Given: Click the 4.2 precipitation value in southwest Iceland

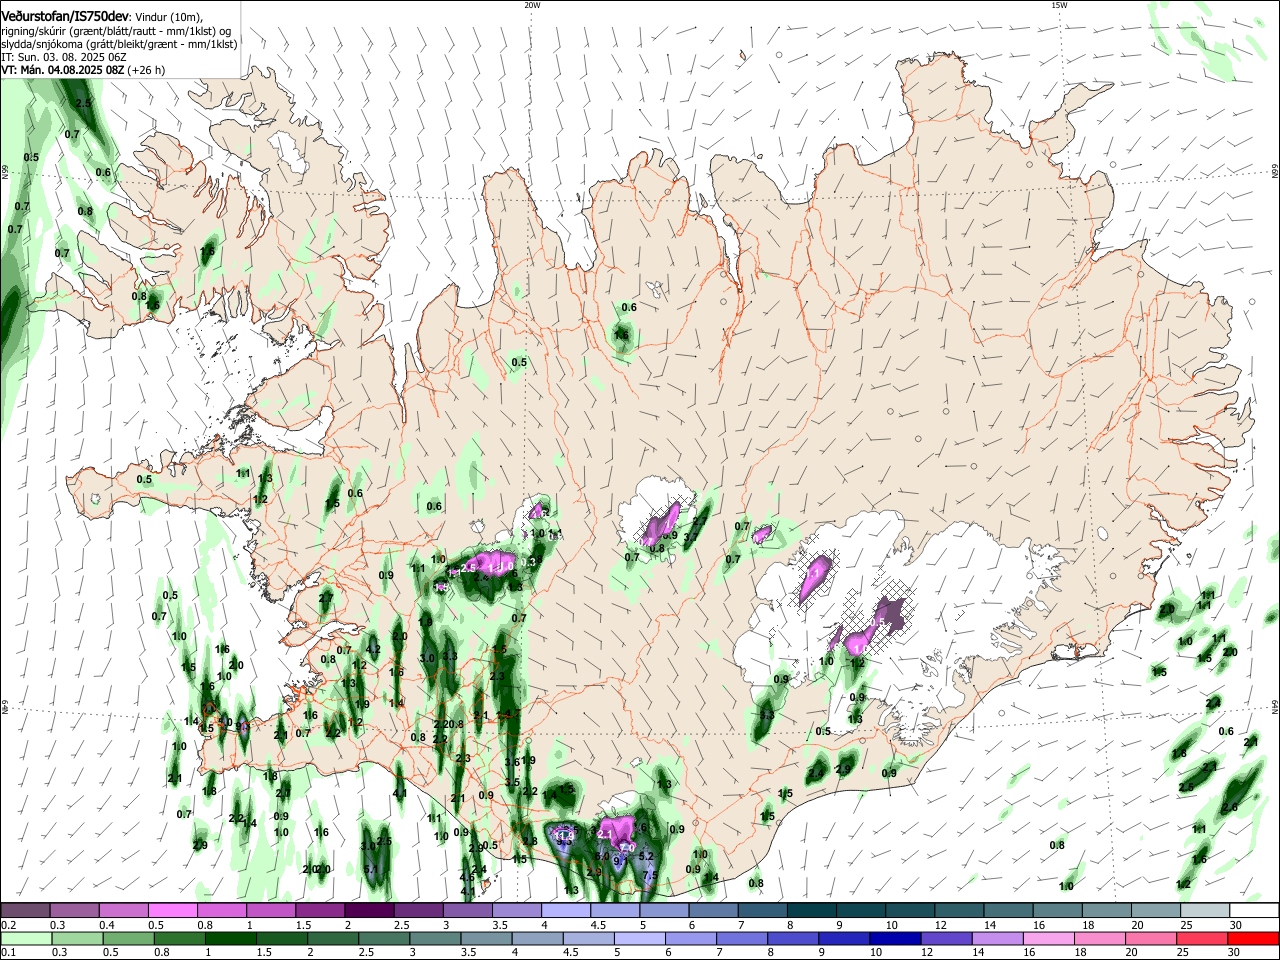Looking at the screenshot, I should point(374,649).
